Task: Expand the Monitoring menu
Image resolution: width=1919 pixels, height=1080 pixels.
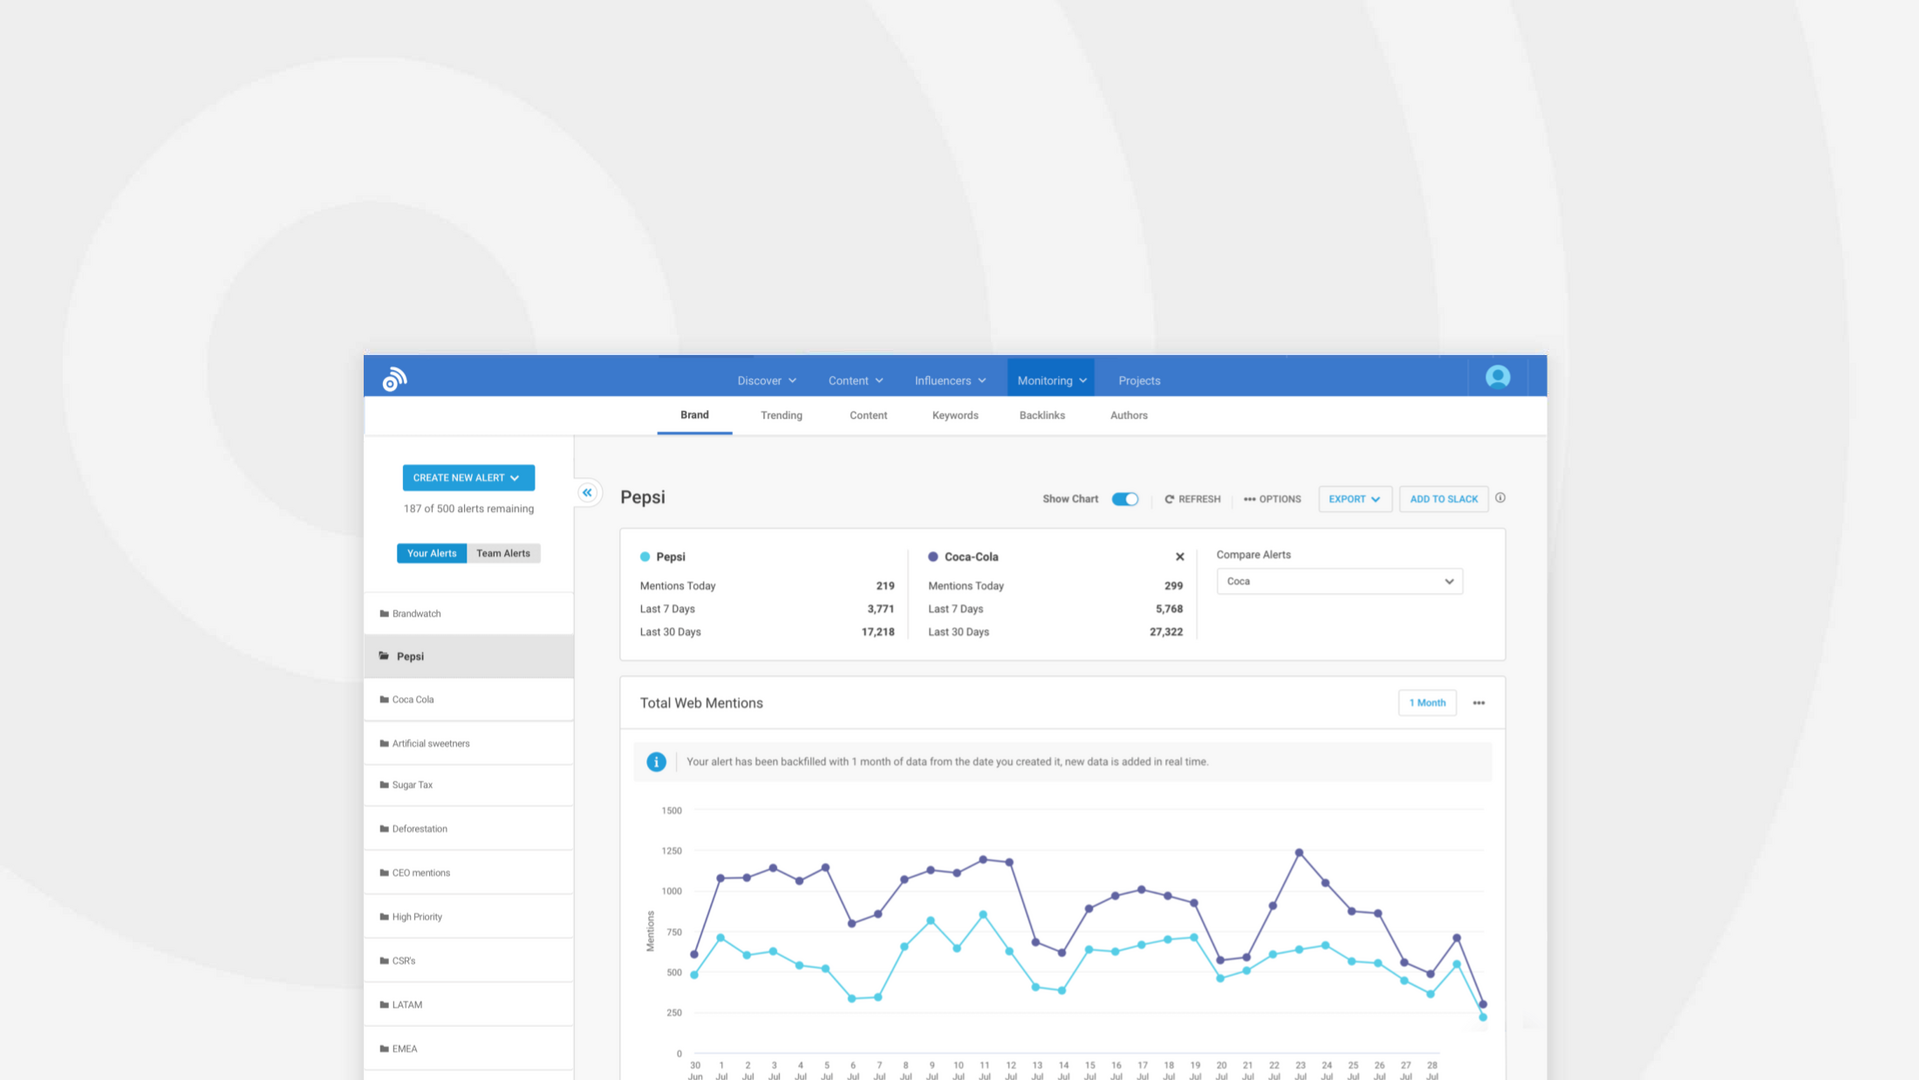Action: point(1051,381)
